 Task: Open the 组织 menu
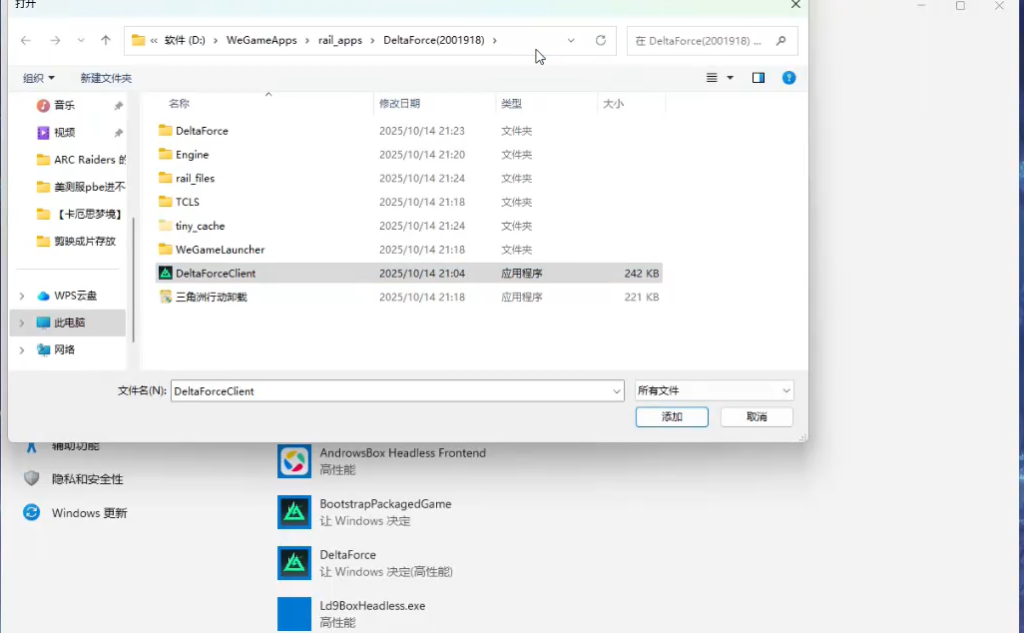click(39, 78)
